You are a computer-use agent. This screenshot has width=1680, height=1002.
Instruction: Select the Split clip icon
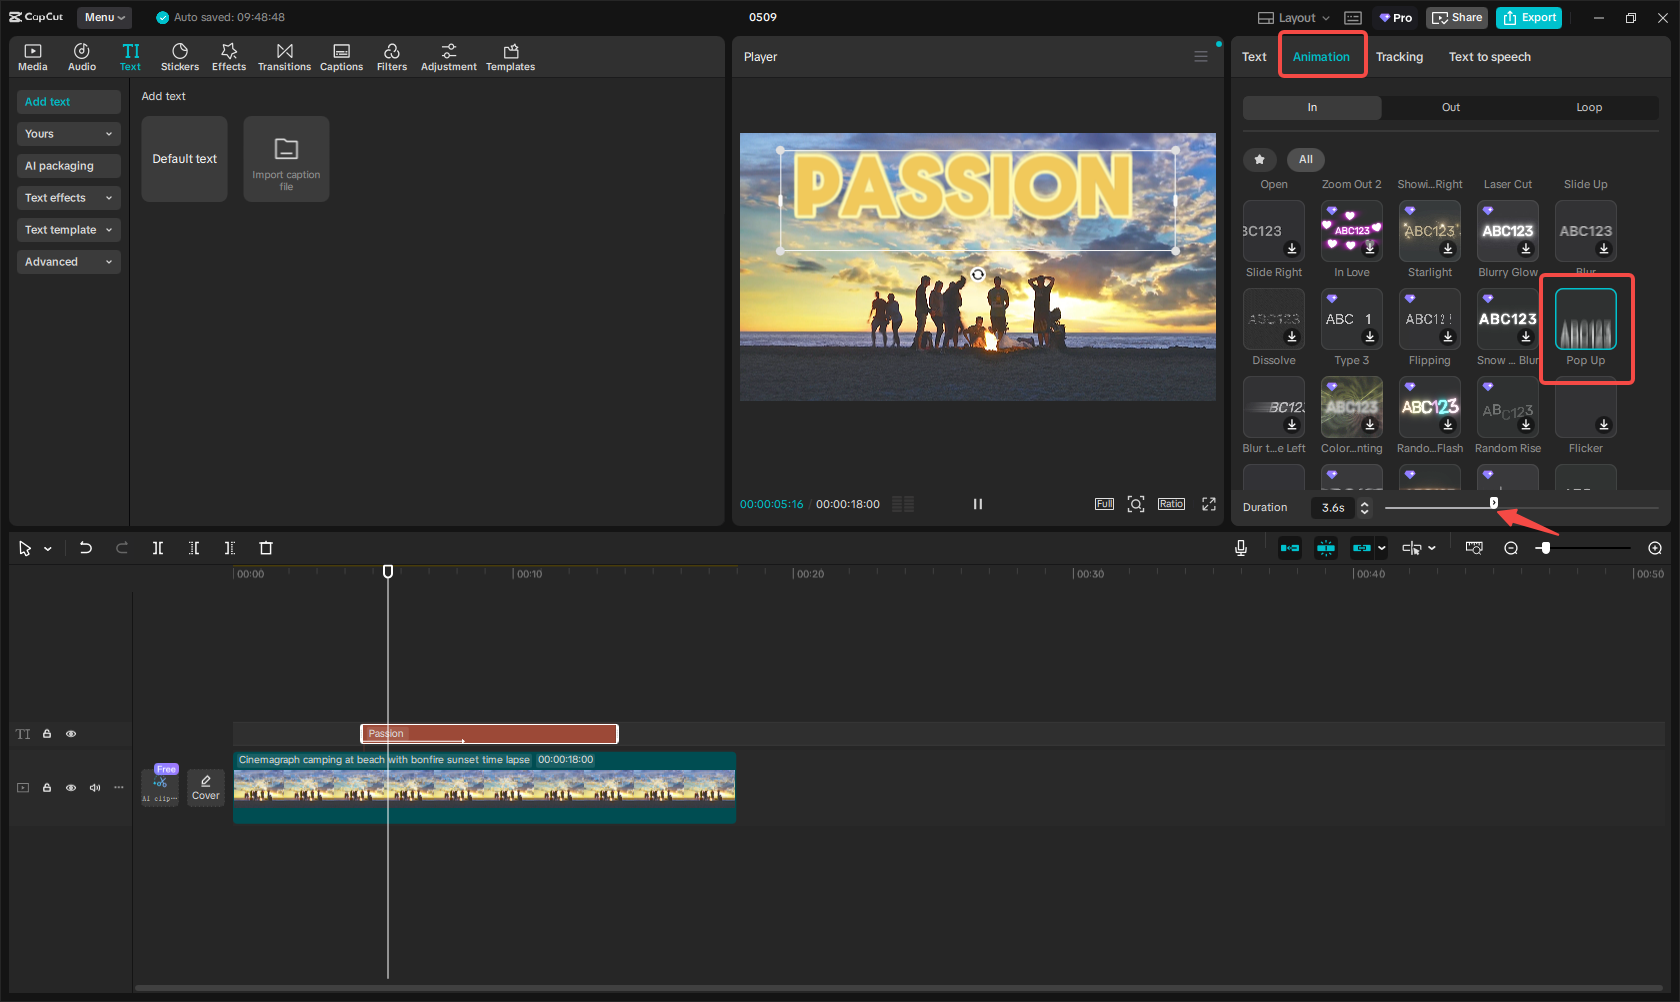[x=157, y=548]
